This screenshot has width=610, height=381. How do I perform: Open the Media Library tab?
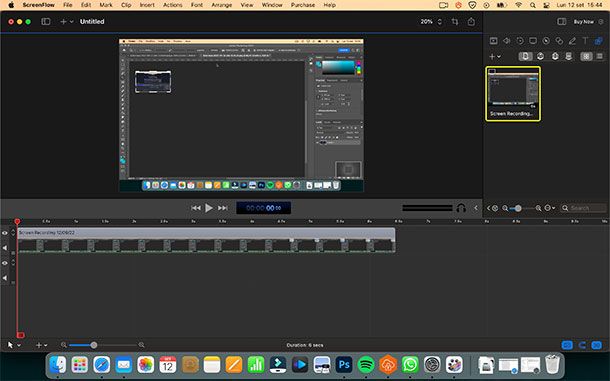pos(598,40)
